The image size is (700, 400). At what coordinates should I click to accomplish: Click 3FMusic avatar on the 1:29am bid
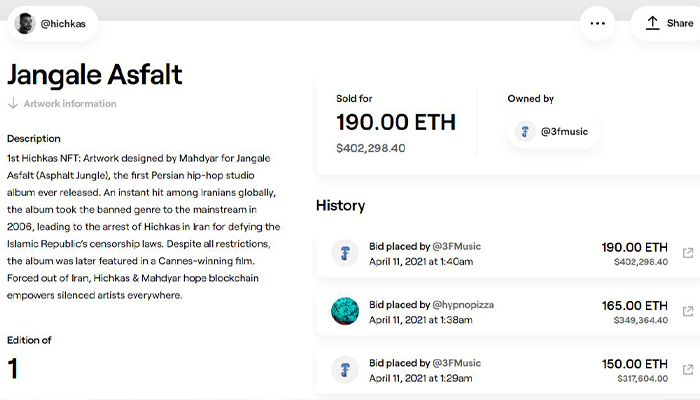(345, 370)
